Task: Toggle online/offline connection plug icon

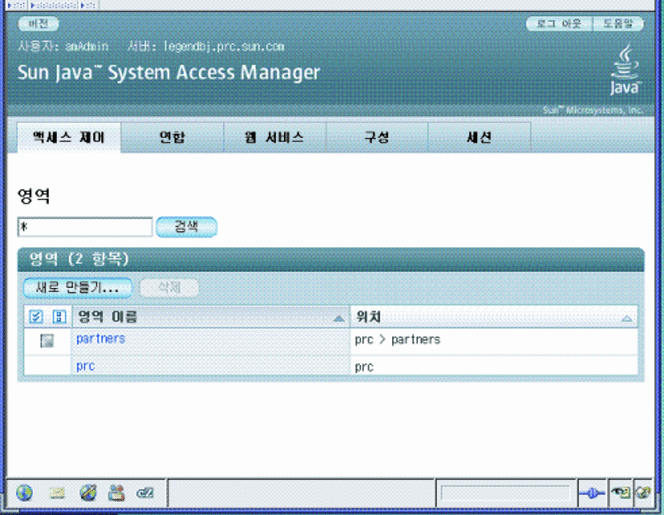Action: click(592, 493)
